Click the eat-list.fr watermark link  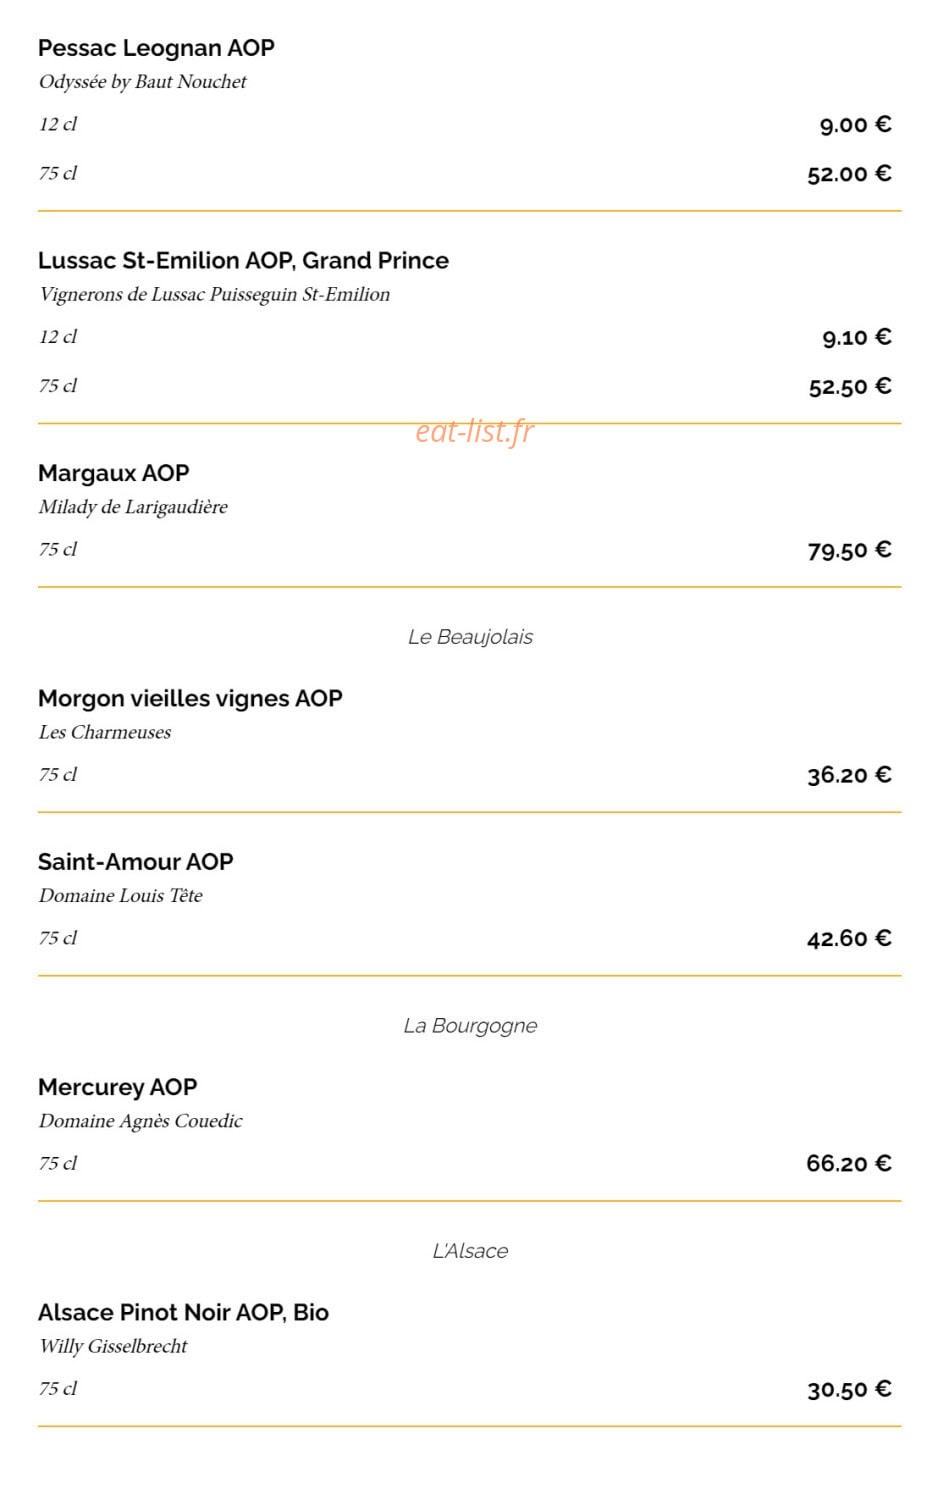474,431
